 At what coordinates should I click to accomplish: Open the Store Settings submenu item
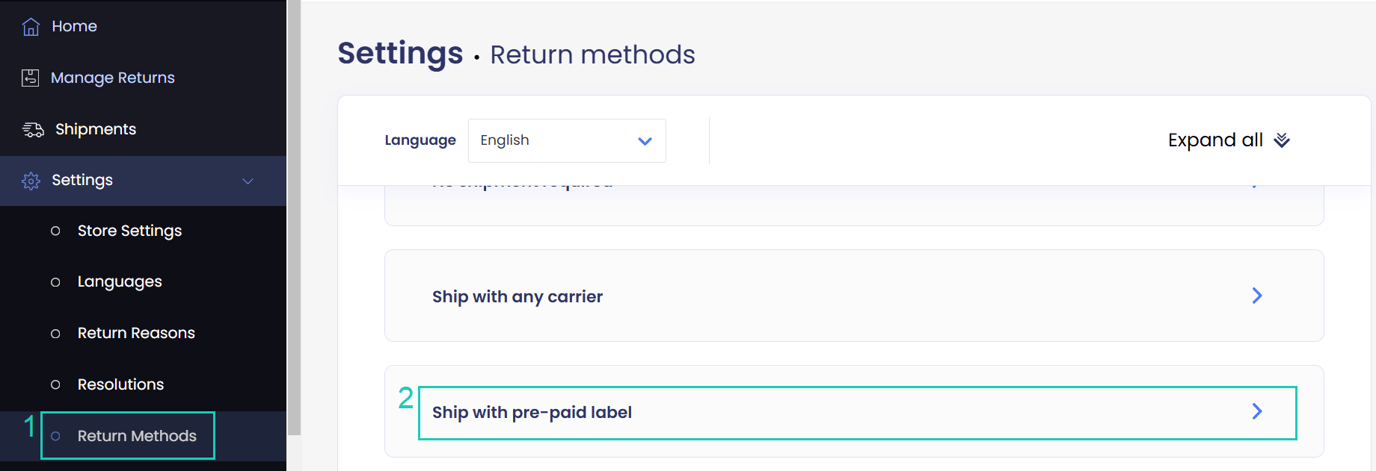click(129, 231)
